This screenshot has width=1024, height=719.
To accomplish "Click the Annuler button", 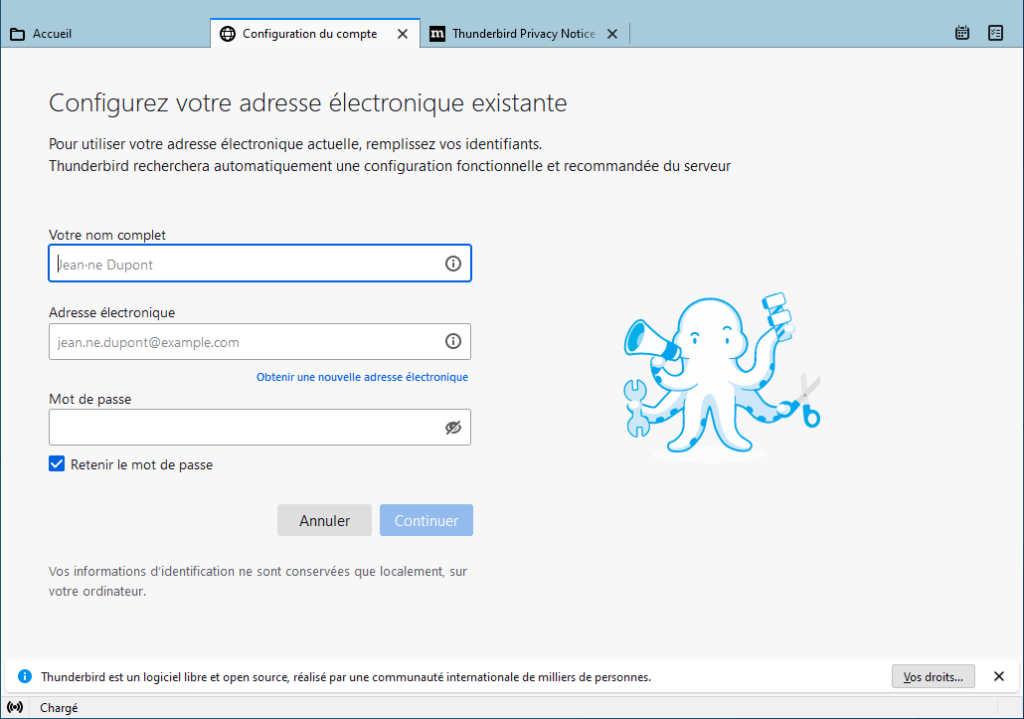I will pyautogui.click(x=325, y=520).
